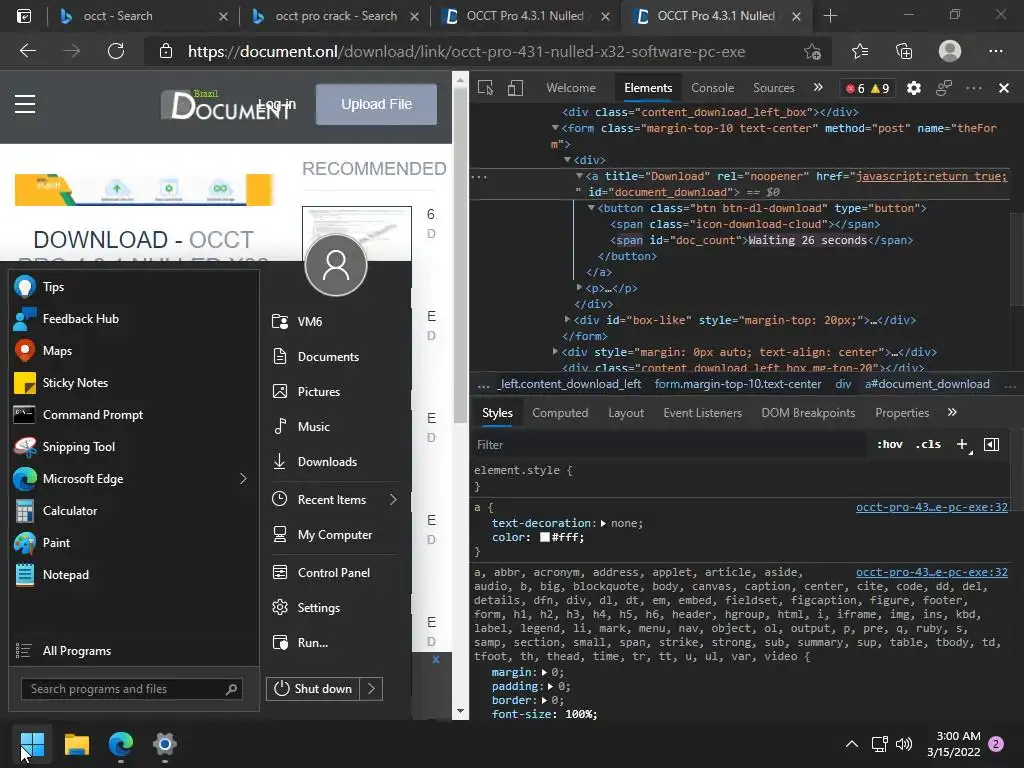Open the Favorites list button
Image resolution: width=1024 pixels, height=768 pixels.
(x=859, y=51)
